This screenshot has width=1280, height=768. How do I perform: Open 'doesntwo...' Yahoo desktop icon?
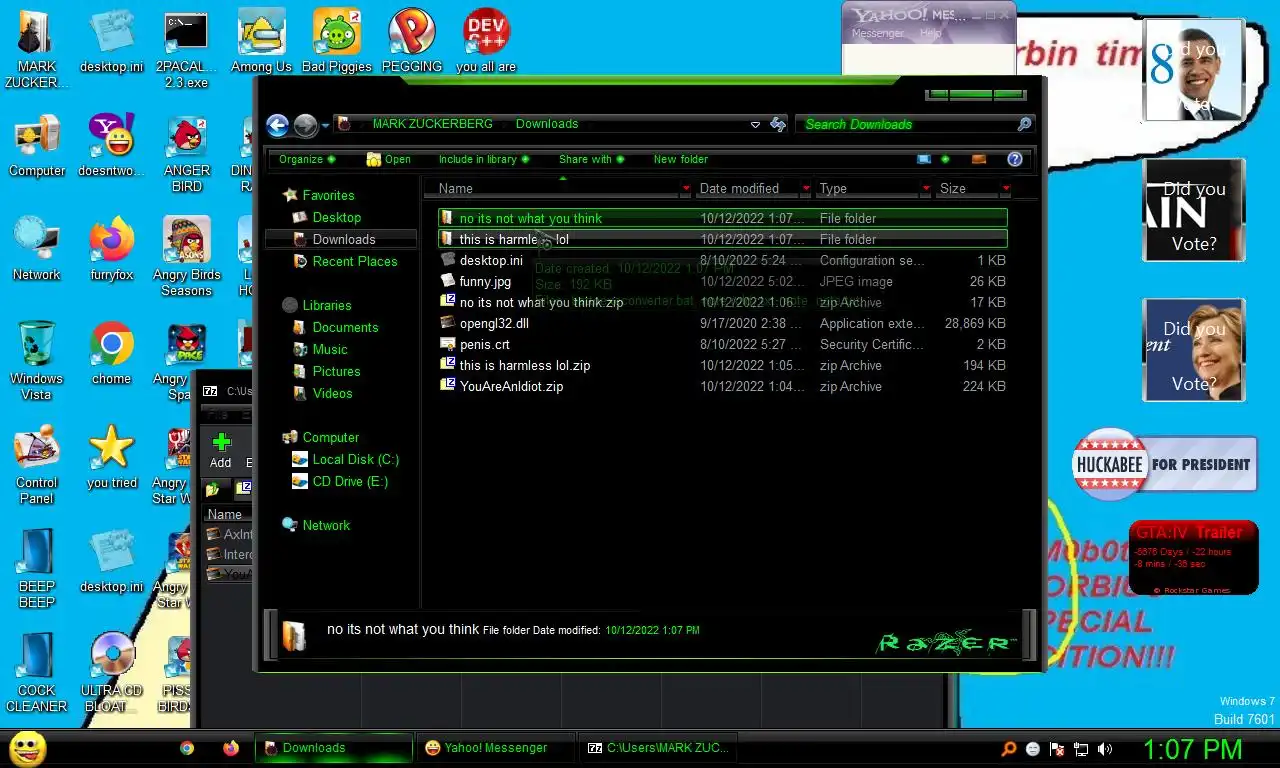point(111,146)
